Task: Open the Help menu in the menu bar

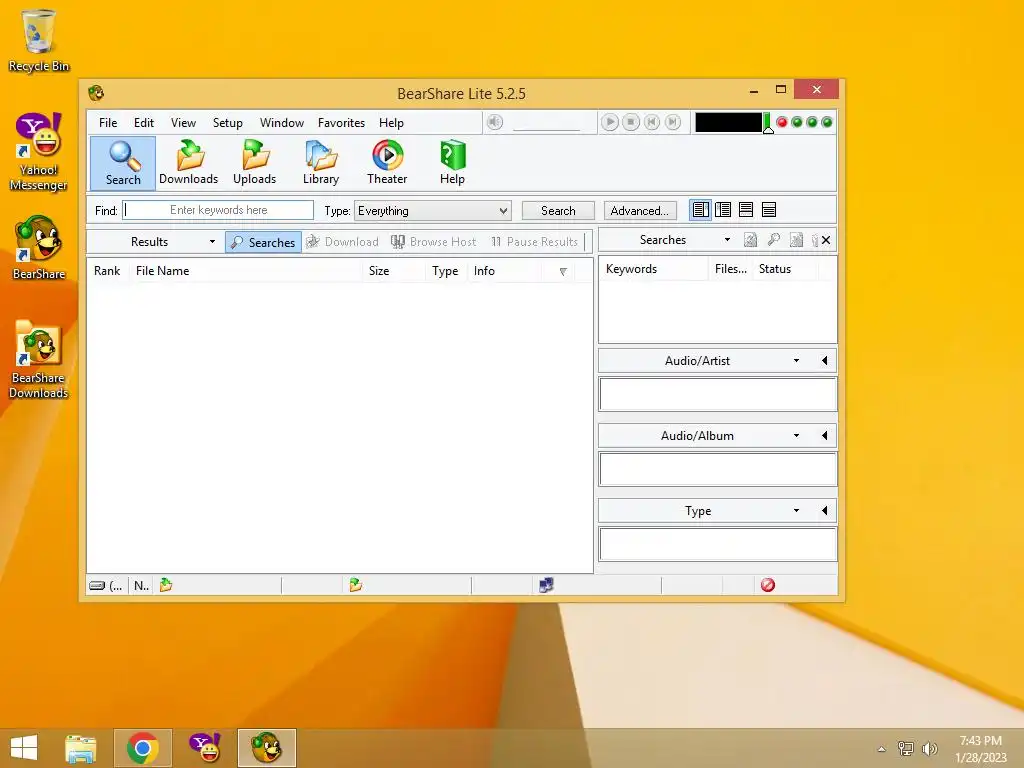Action: click(391, 123)
